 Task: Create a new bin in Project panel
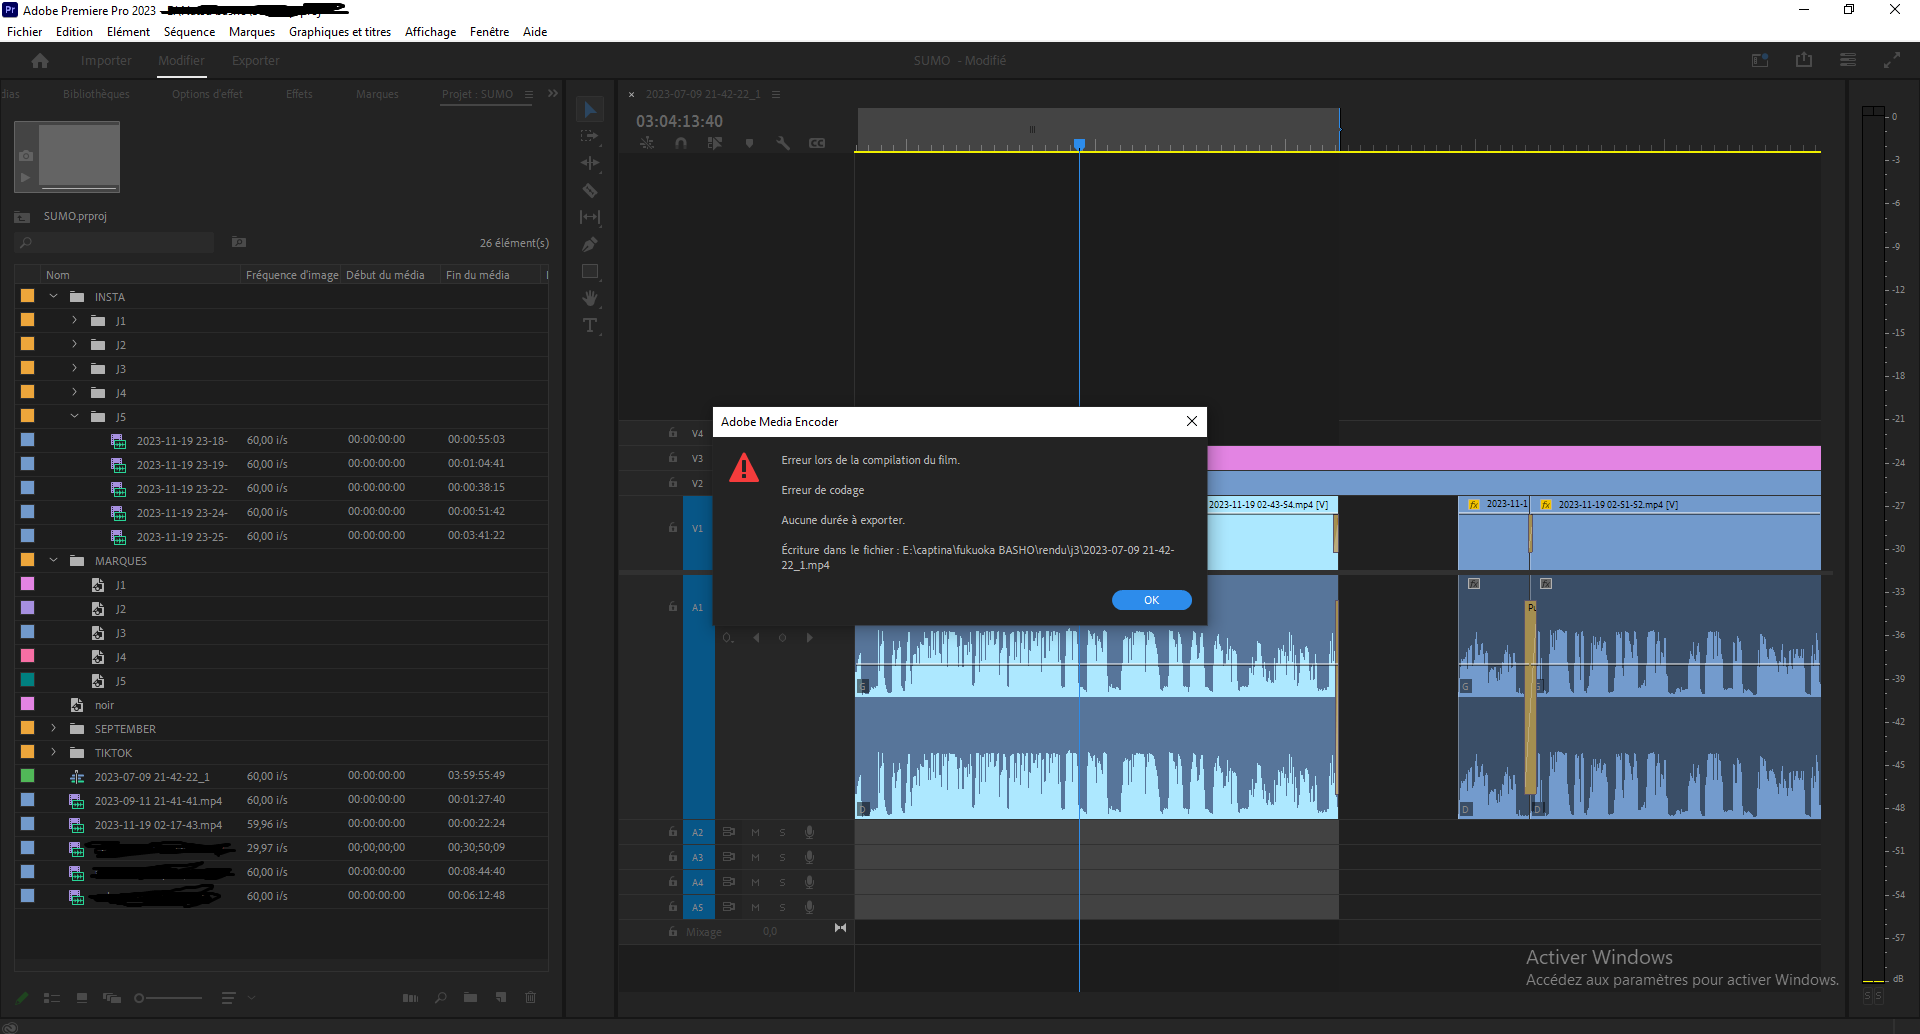point(470,998)
